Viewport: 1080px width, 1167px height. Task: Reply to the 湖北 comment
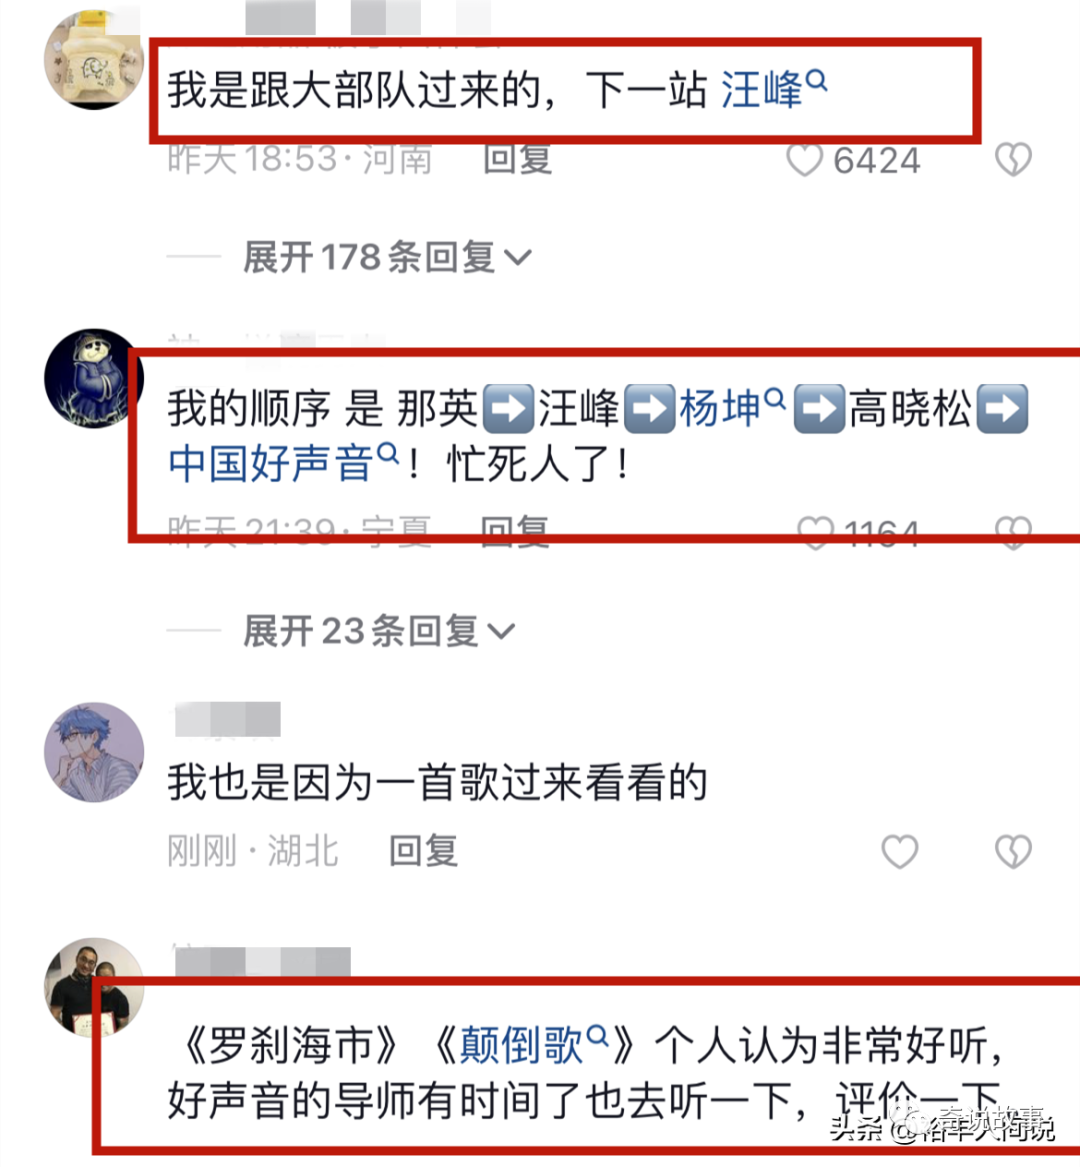pyautogui.click(x=424, y=851)
